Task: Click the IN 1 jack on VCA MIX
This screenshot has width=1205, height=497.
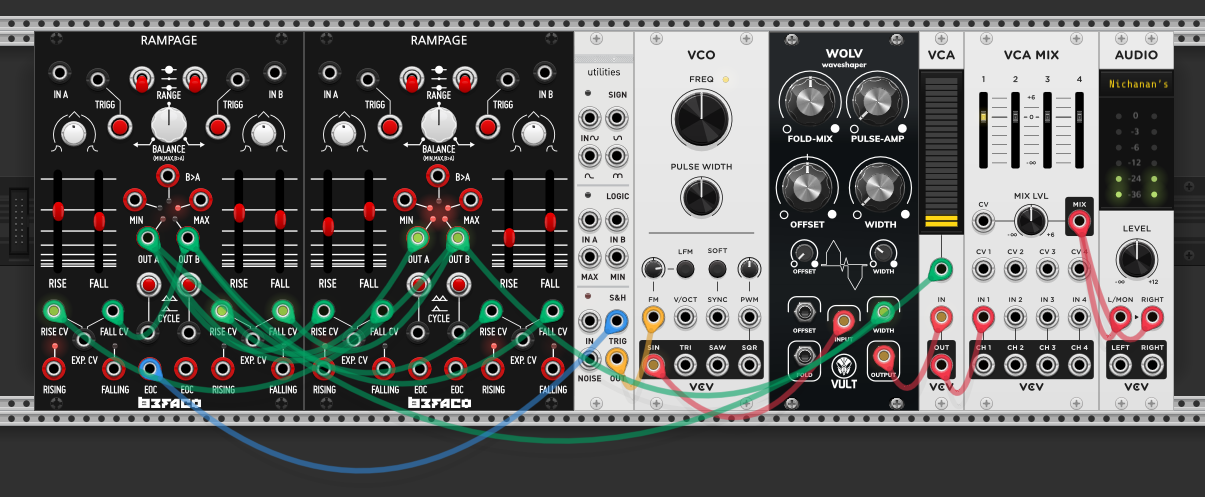Action: click(x=984, y=318)
